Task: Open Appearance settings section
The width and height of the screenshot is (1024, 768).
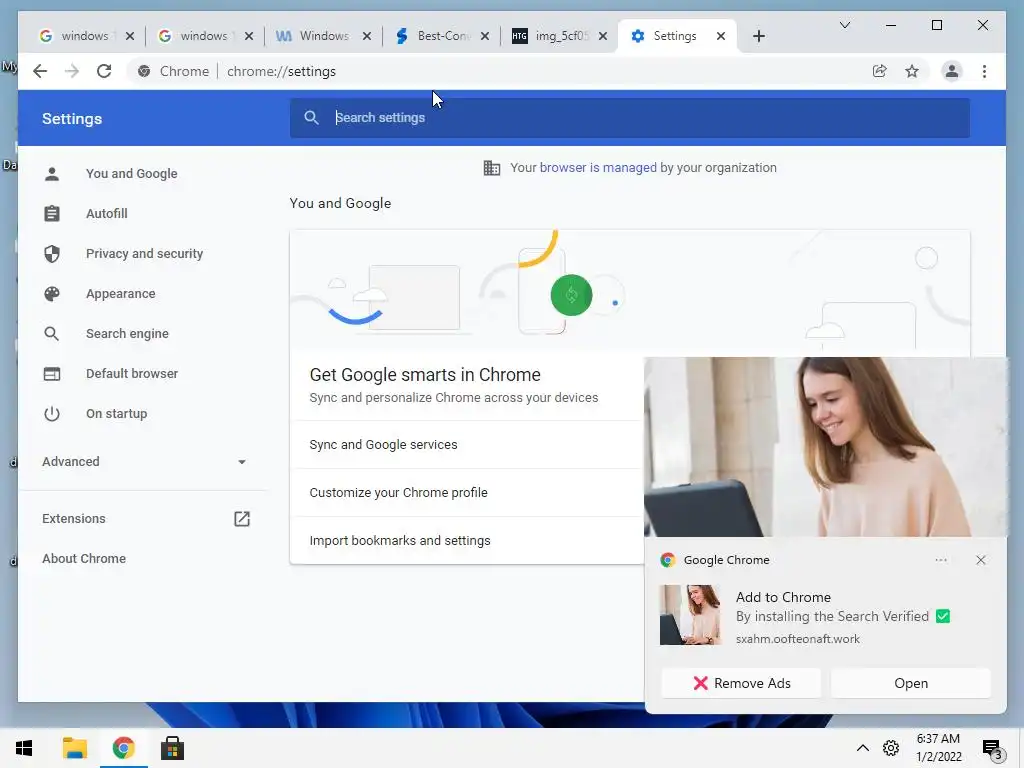Action: tap(120, 294)
